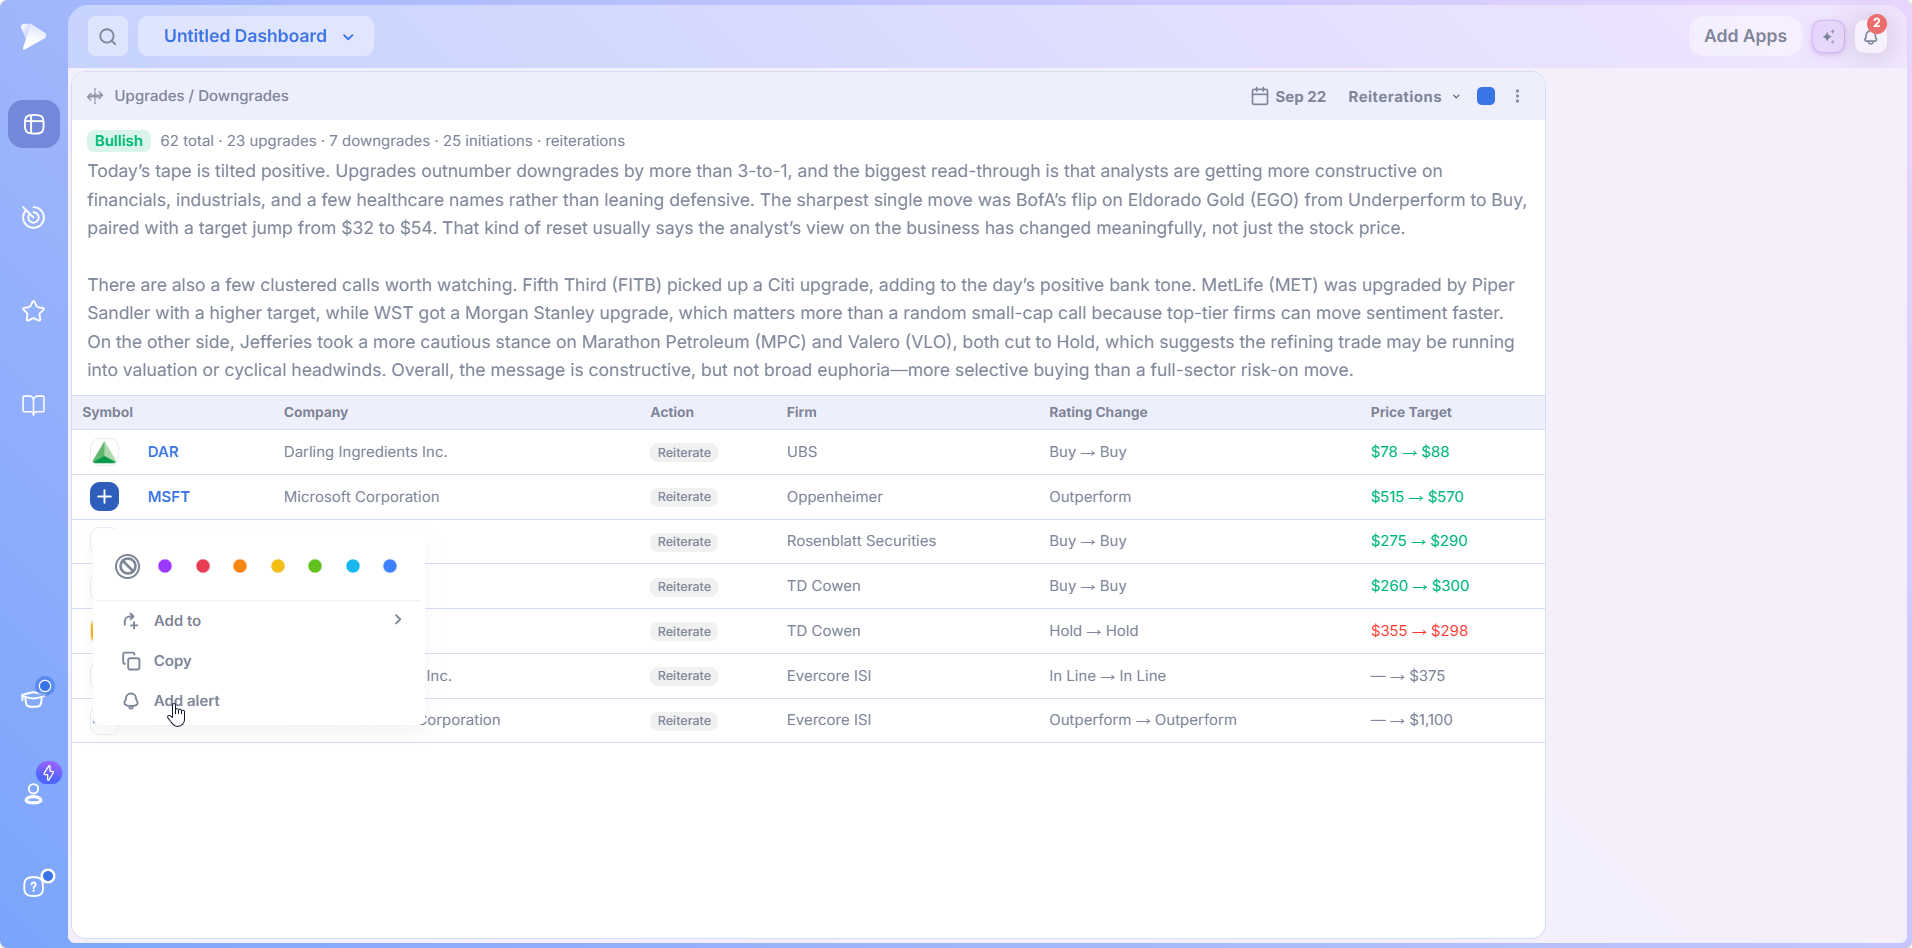Open the DAR symbol link
Viewport: 1912px width, 948px height.
tap(163, 452)
